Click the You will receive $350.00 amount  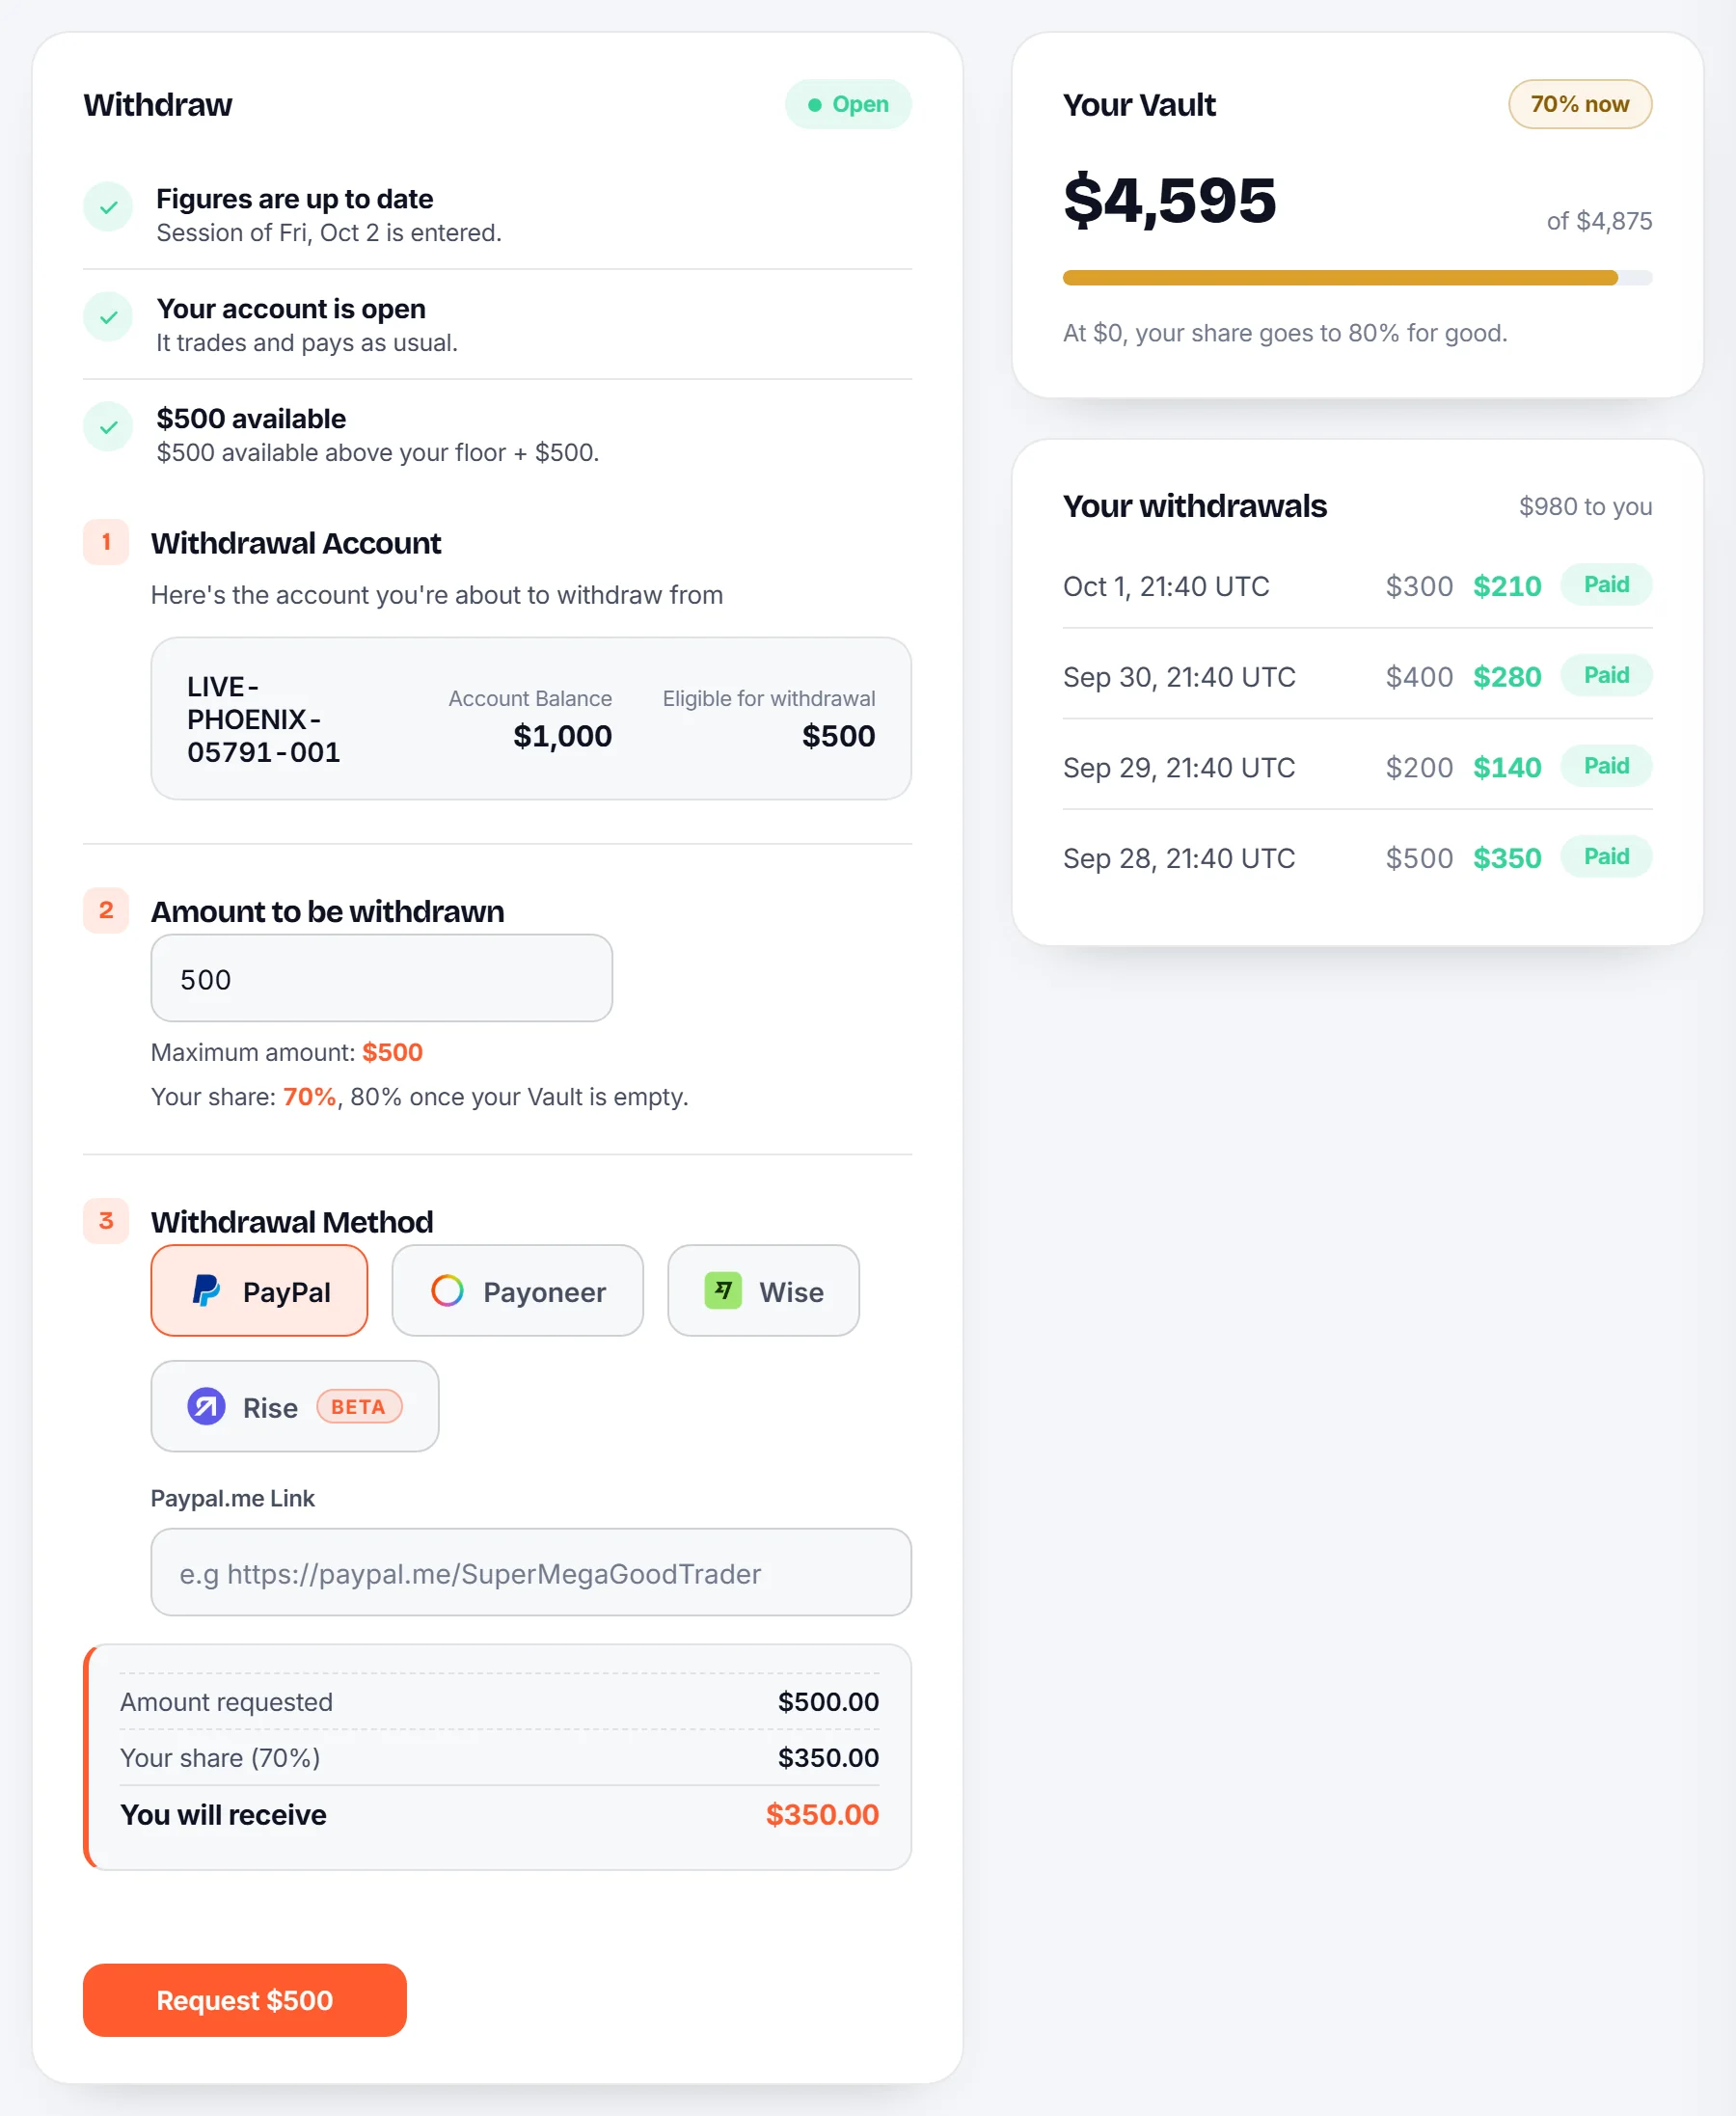822,1815
